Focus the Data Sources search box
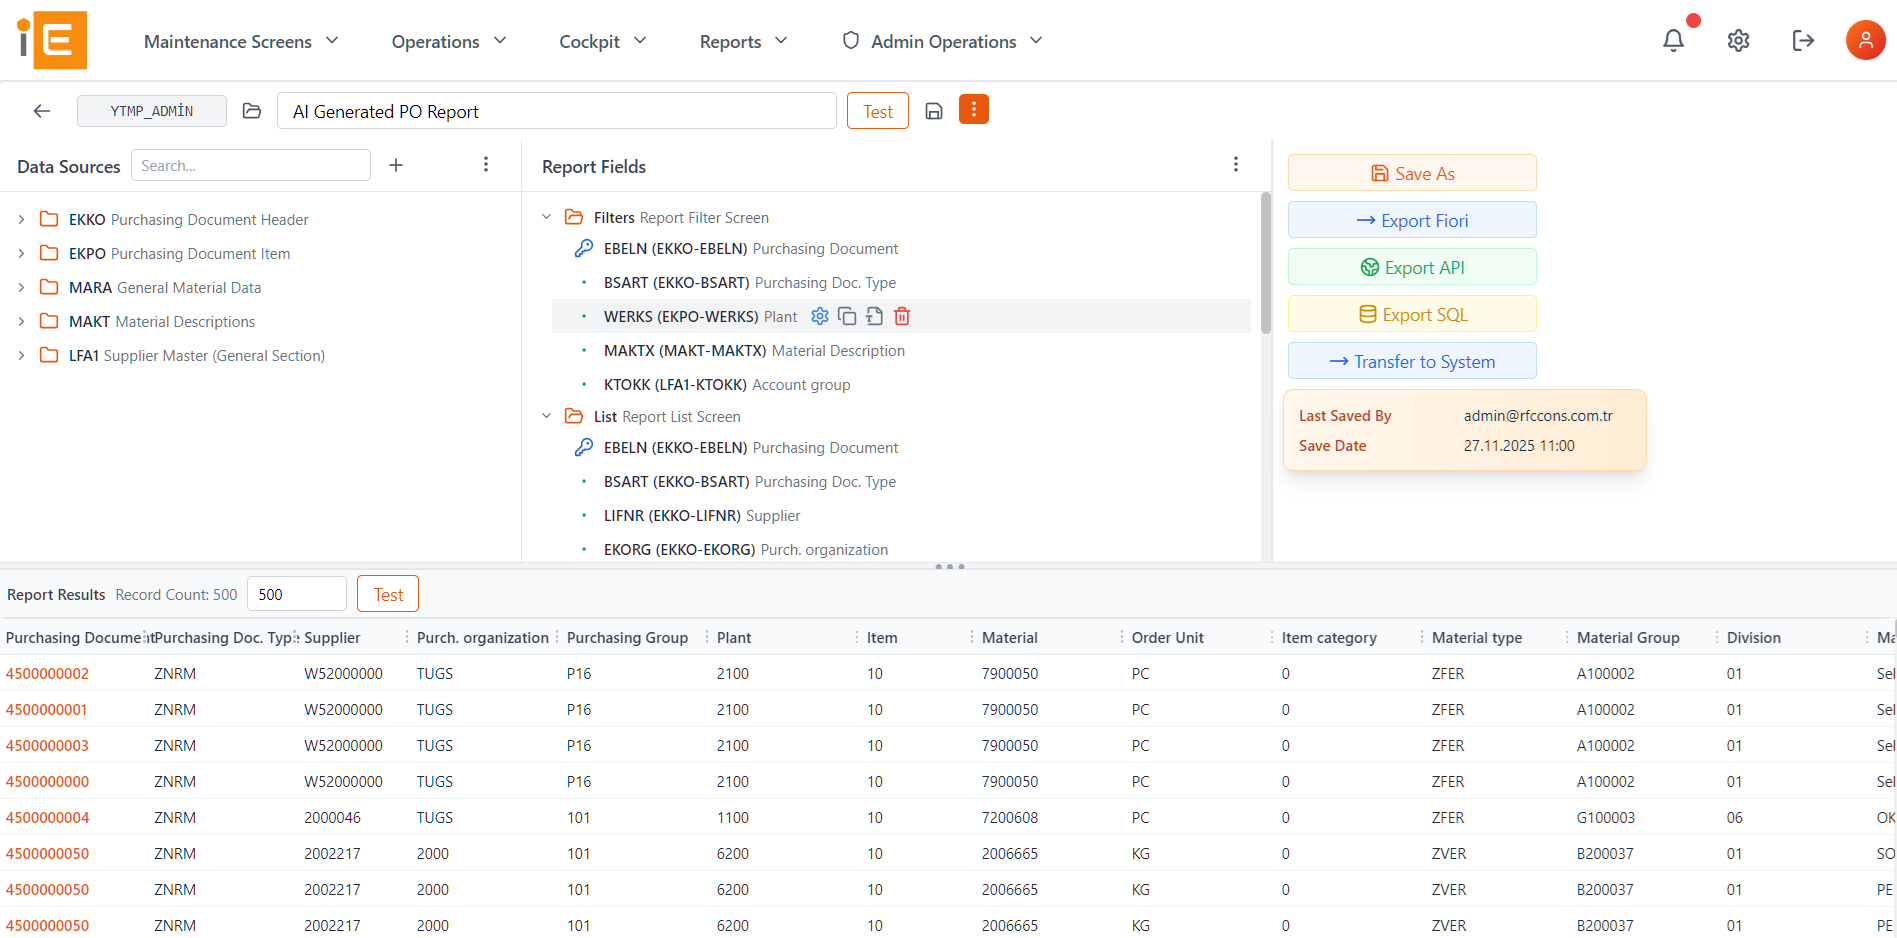 (x=251, y=165)
